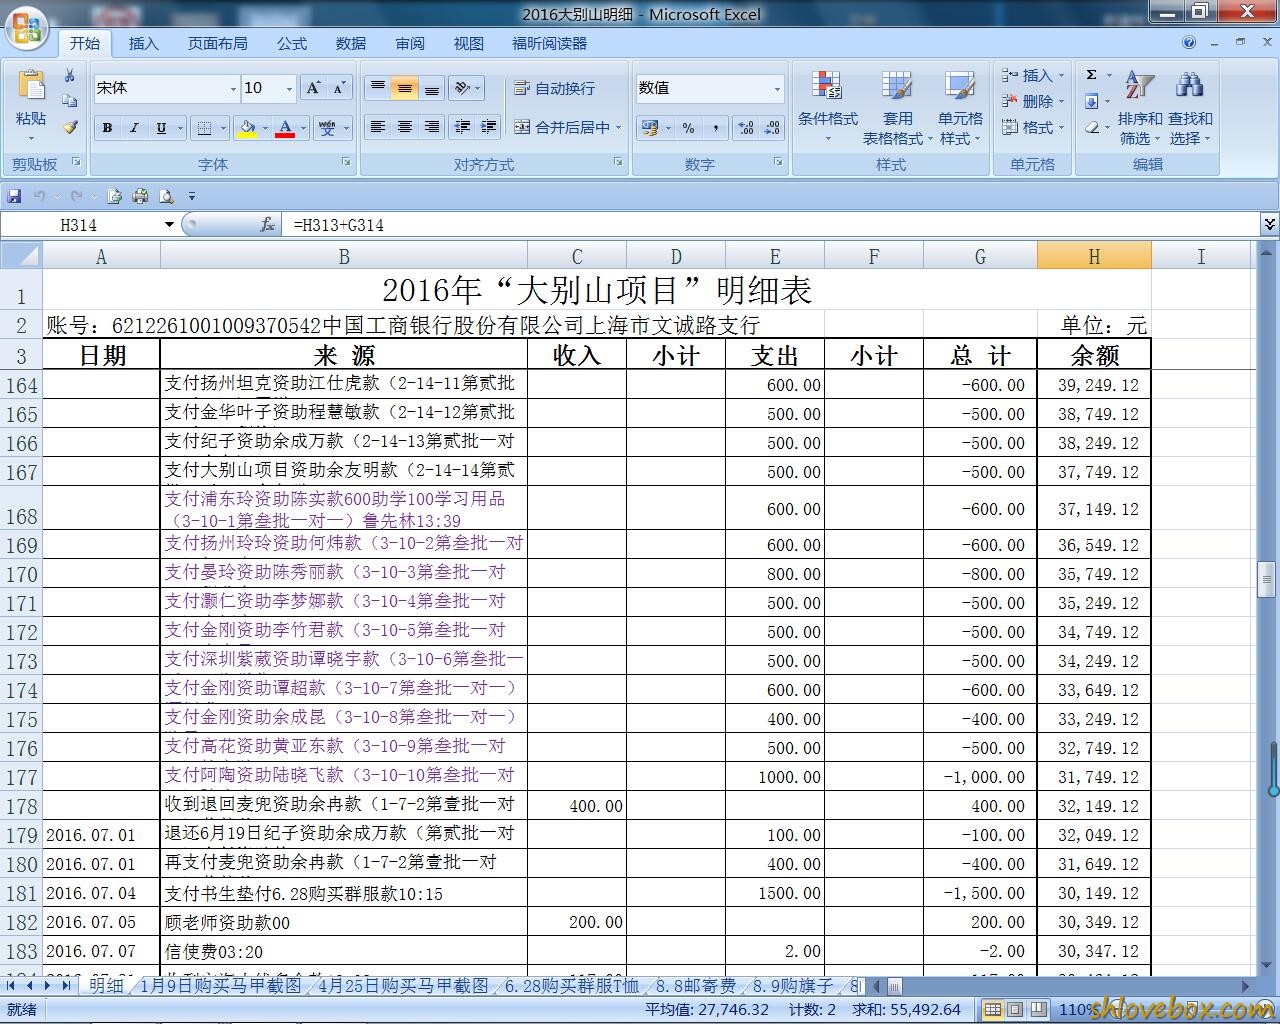The image size is (1280, 1024).
Task: Click the fx insert function icon
Action: point(267,225)
